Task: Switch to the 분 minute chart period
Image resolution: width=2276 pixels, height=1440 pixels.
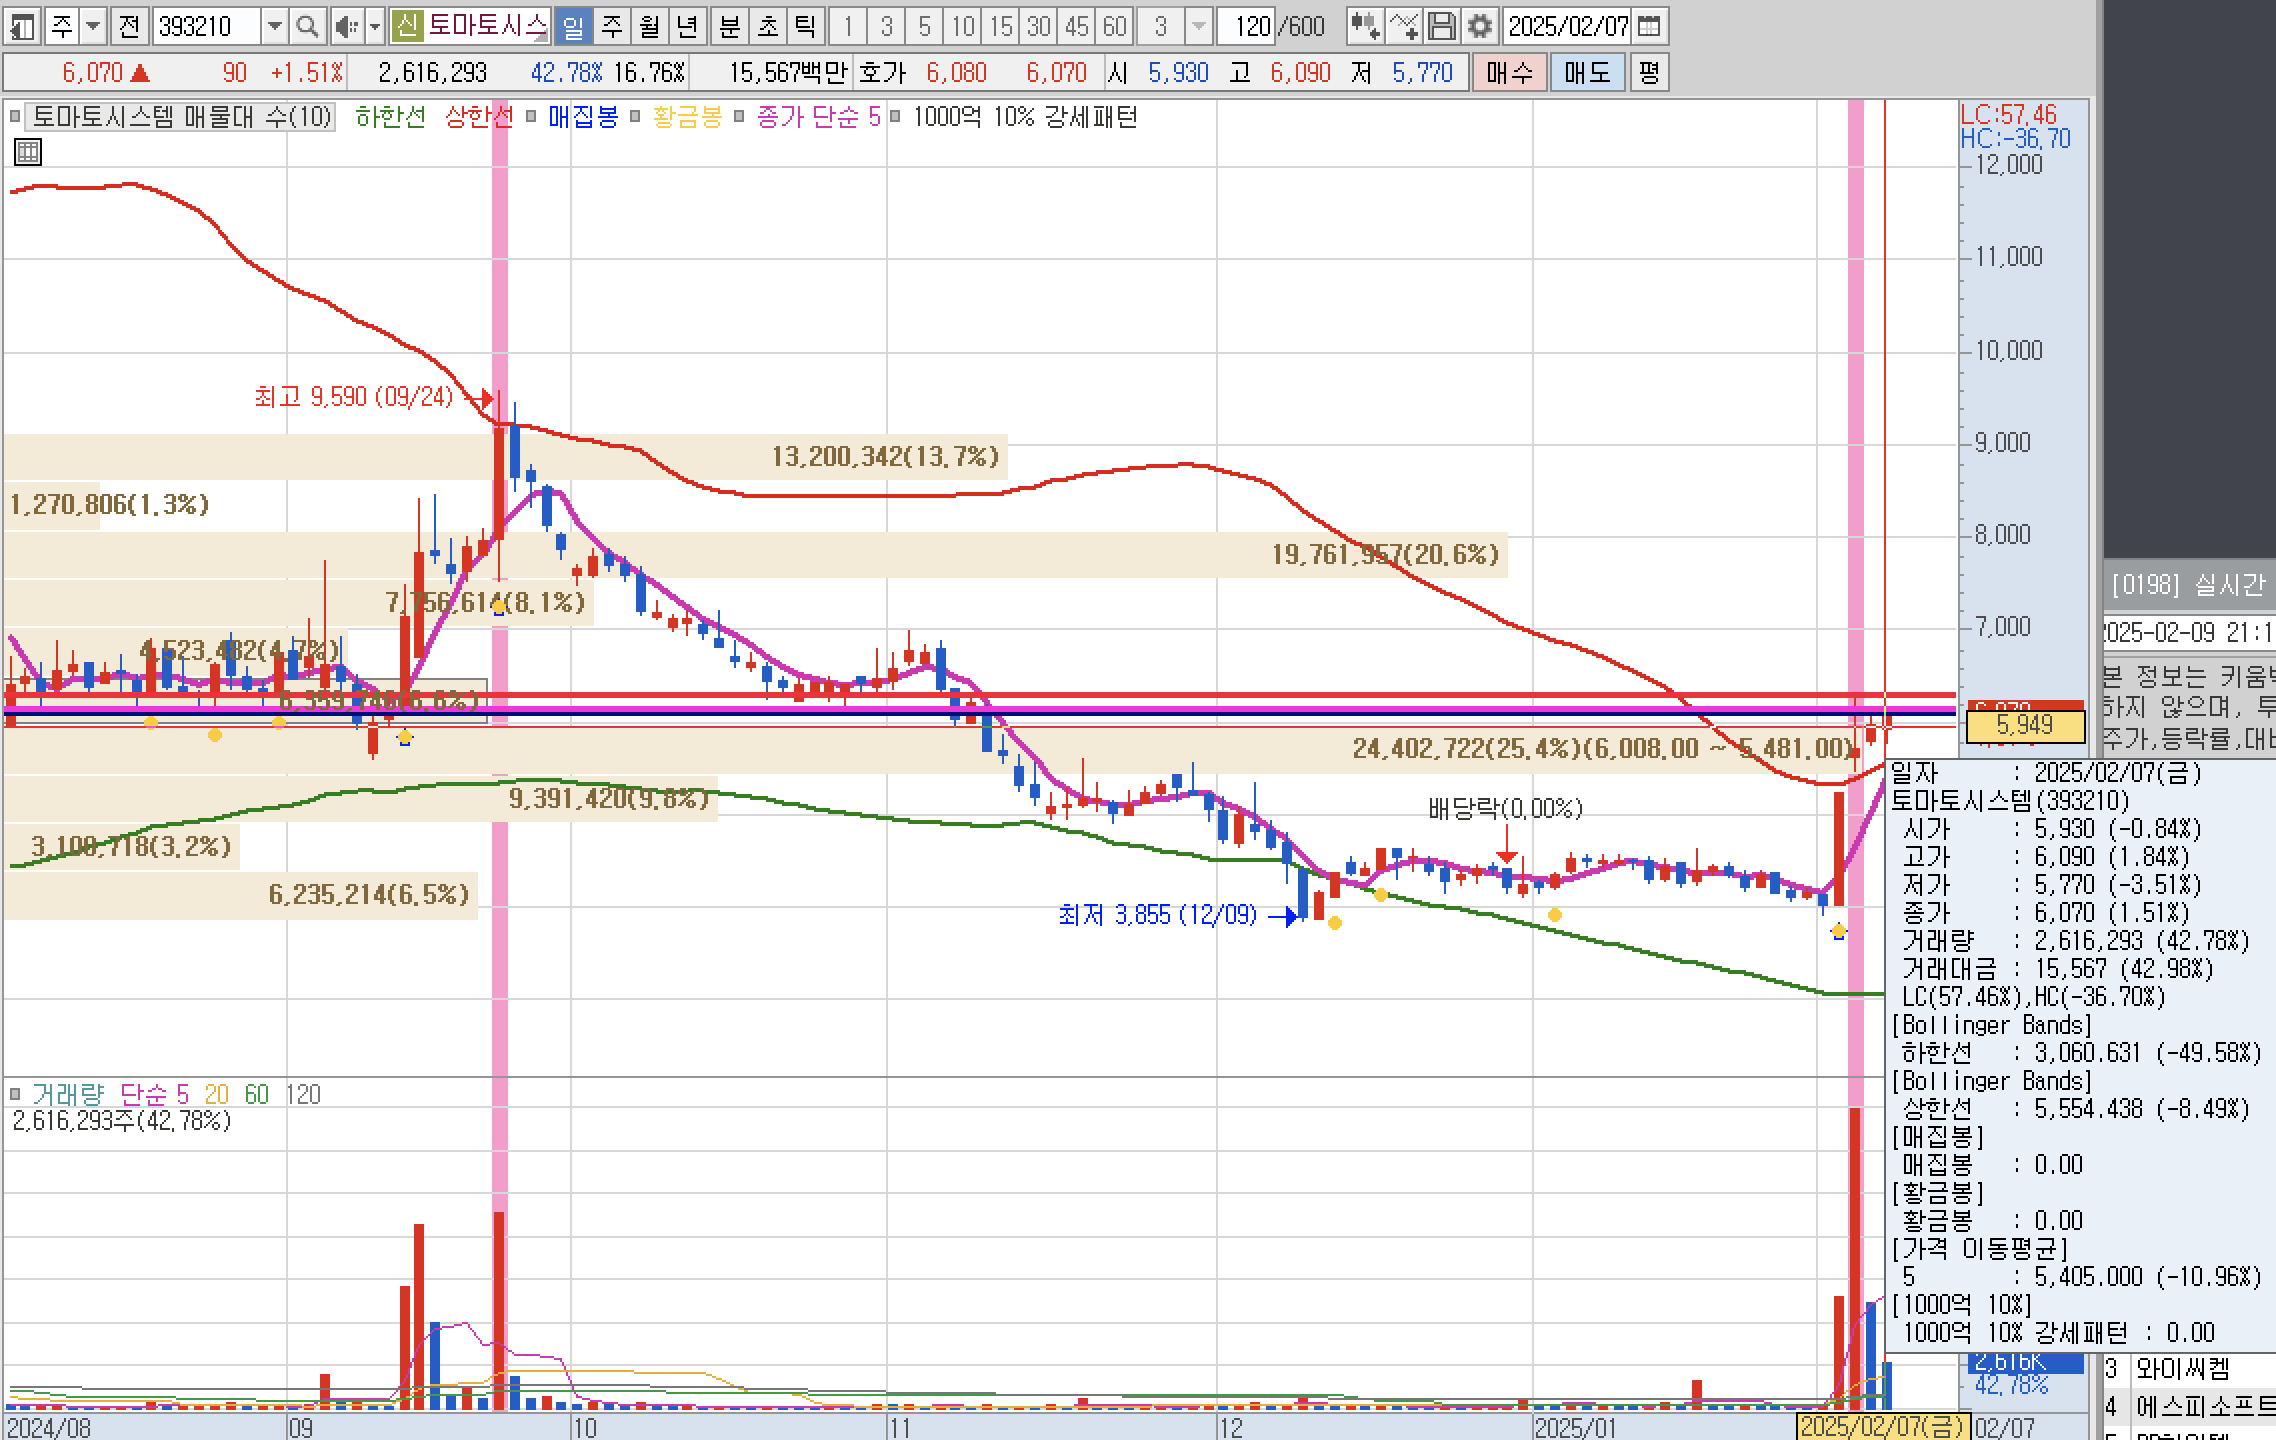Action: coord(729,26)
